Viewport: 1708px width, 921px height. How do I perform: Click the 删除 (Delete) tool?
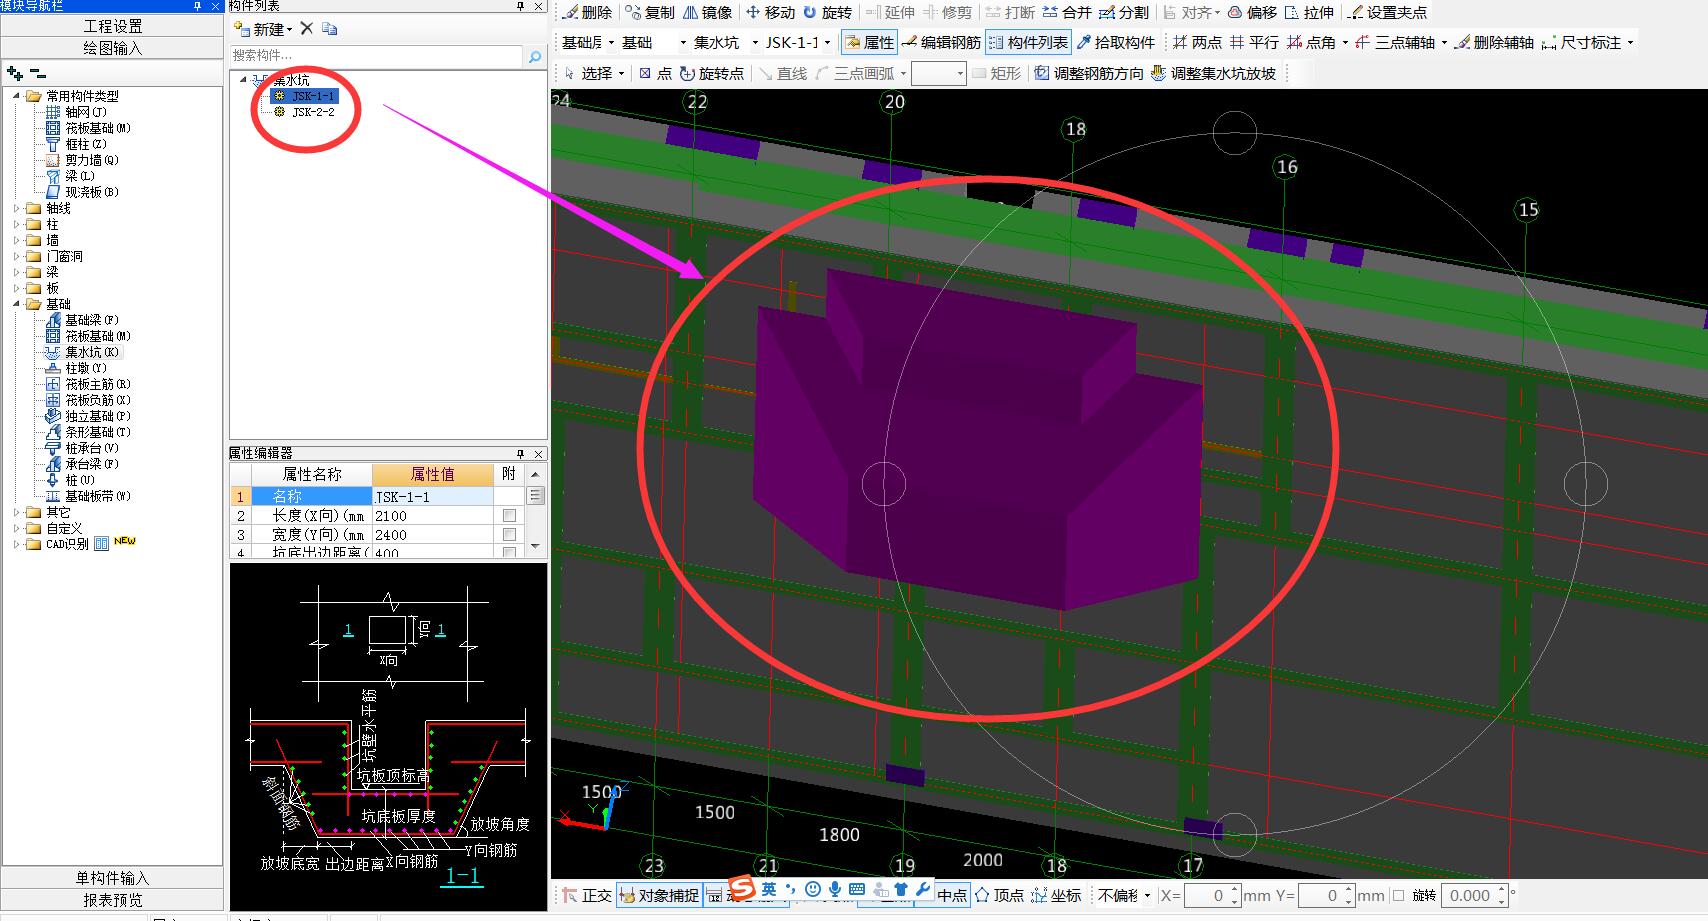pos(587,13)
